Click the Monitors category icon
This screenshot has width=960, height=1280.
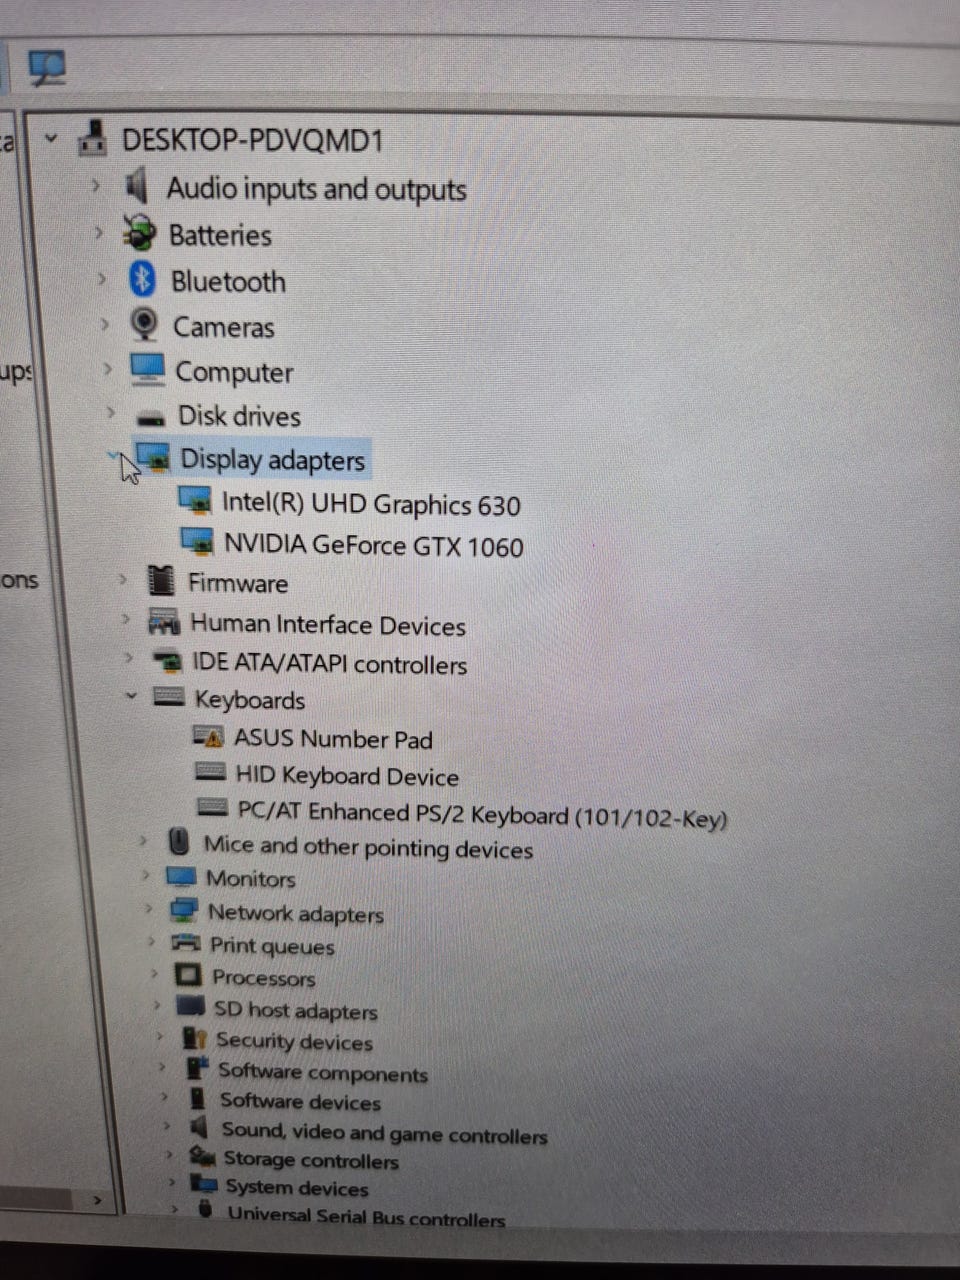click(x=181, y=877)
